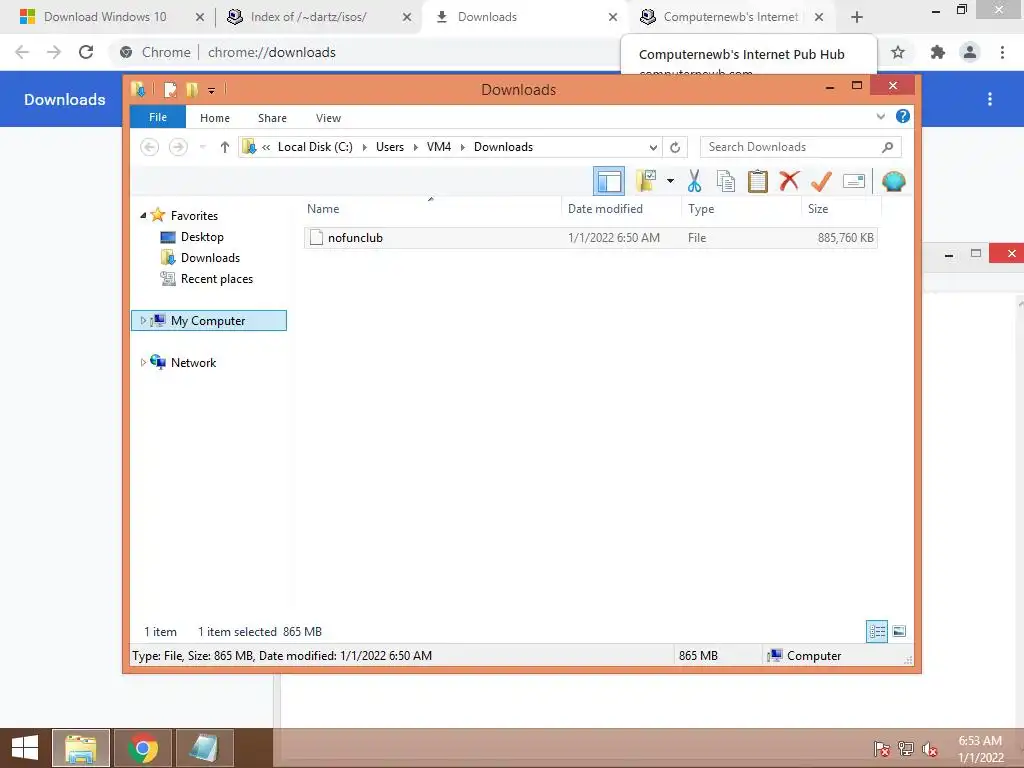Expand the ribbon with the chevron arrow
The height and width of the screenshot is (768, 1024).
[880, 116]
